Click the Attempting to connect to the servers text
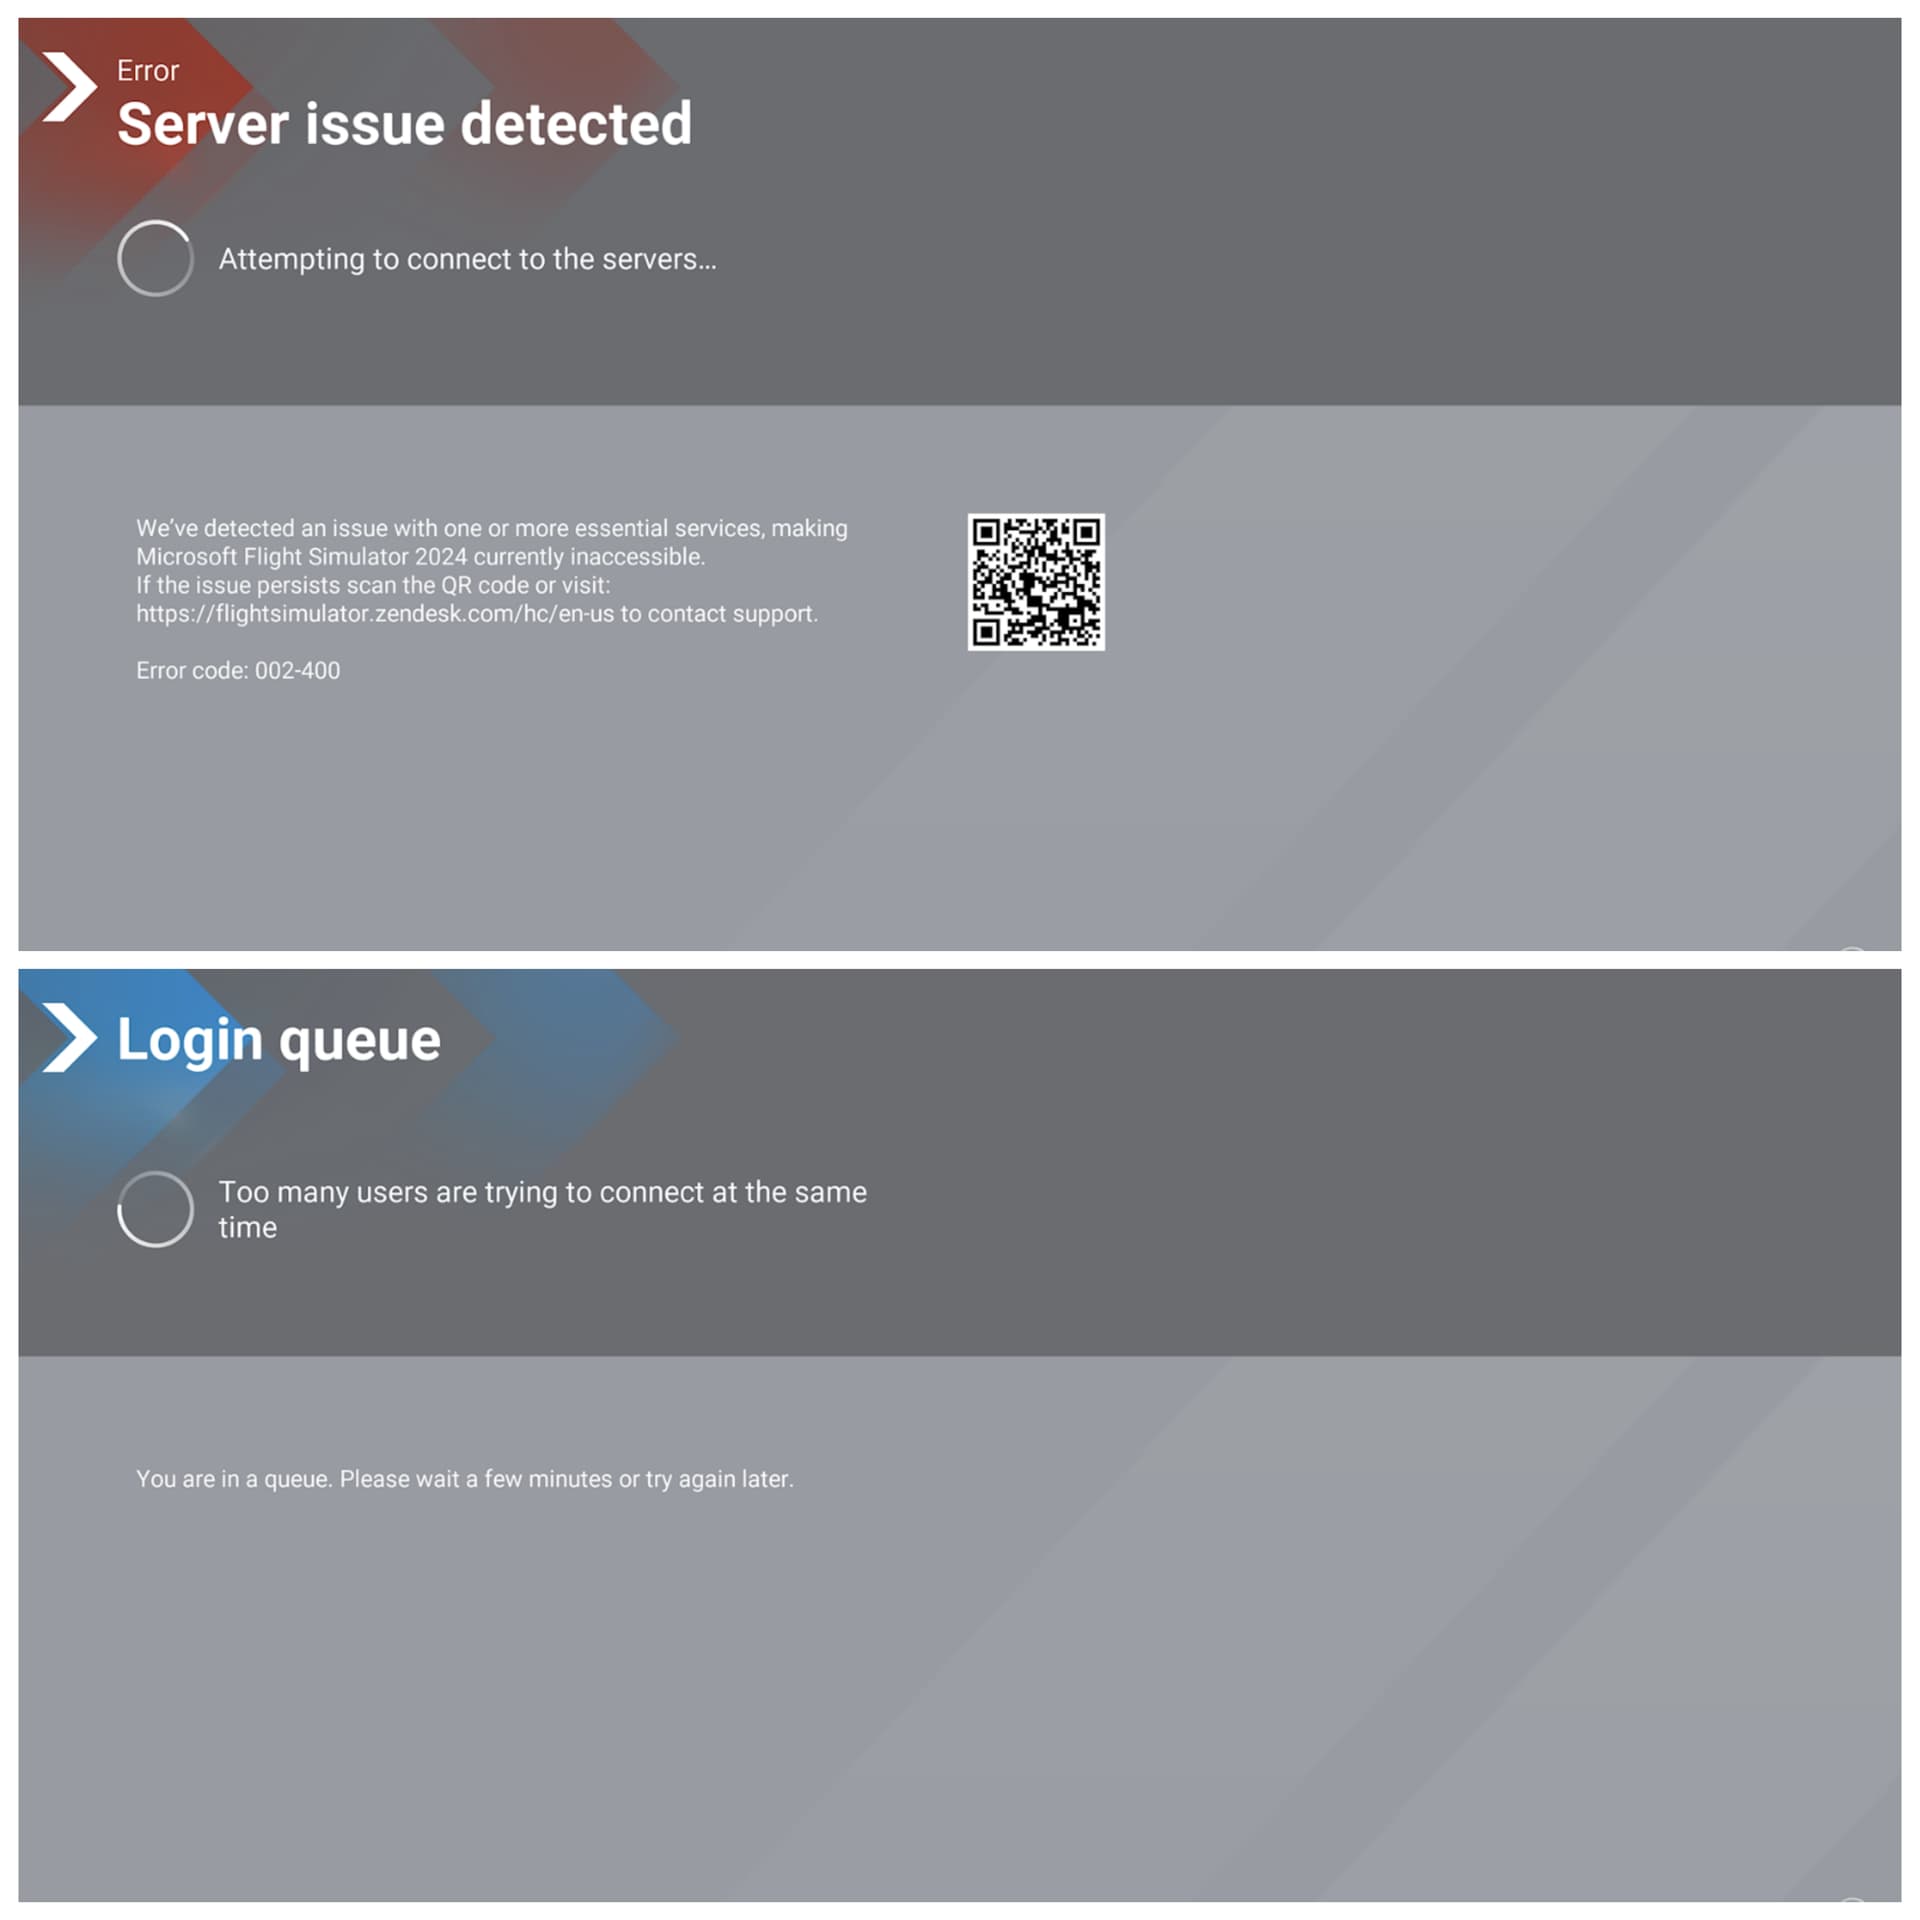The width and height of the screenshot is (1920, 1920). point(468,259)
